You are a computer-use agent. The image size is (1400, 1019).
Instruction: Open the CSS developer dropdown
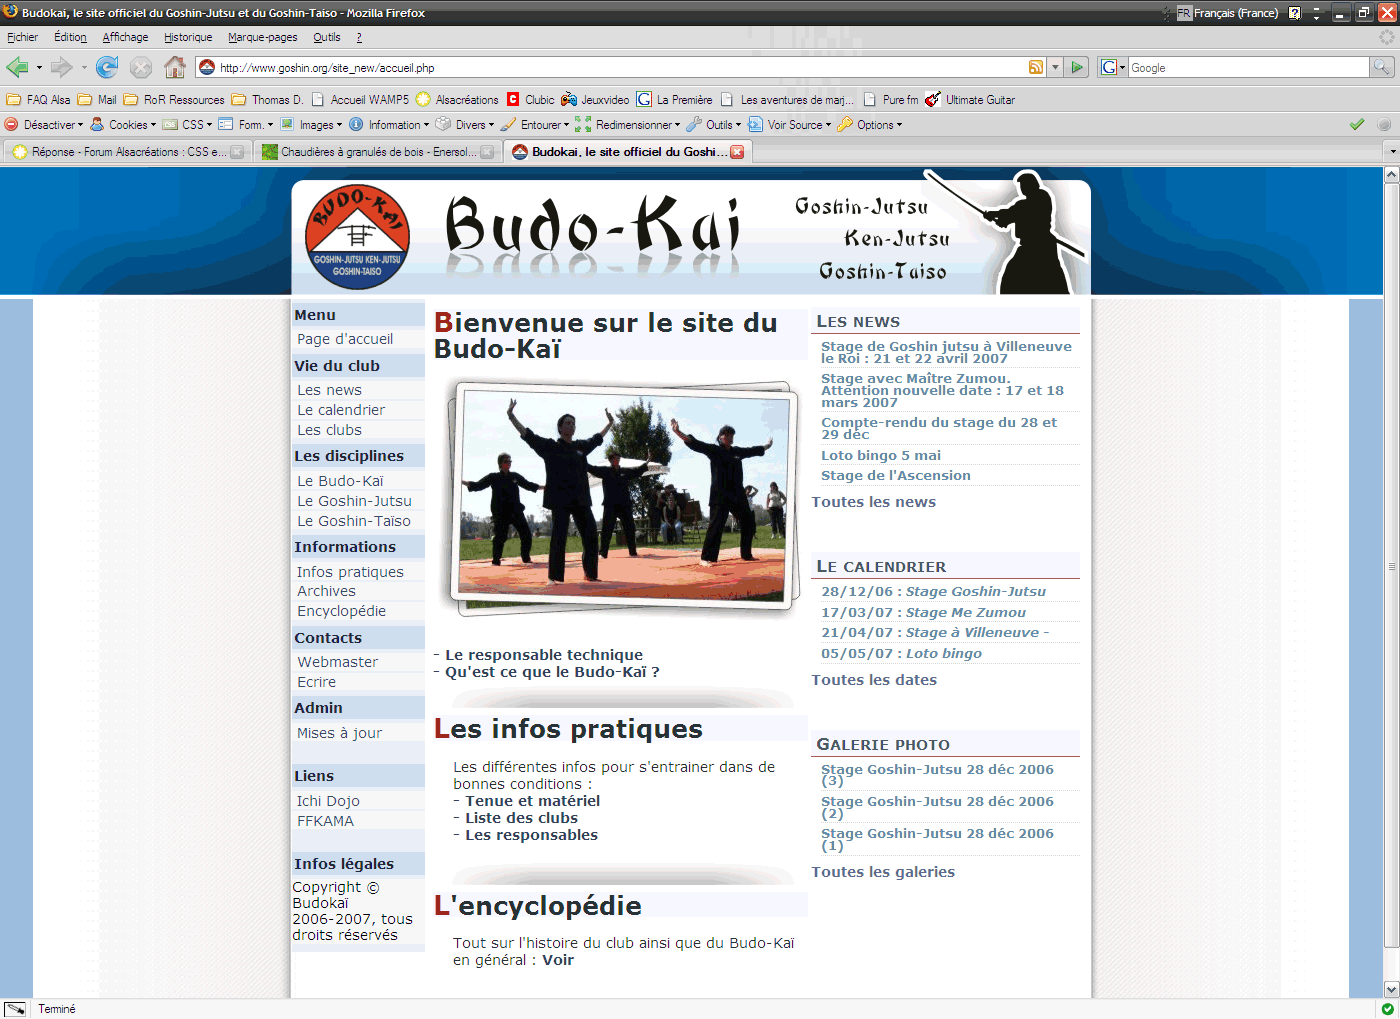pos(187,124)
